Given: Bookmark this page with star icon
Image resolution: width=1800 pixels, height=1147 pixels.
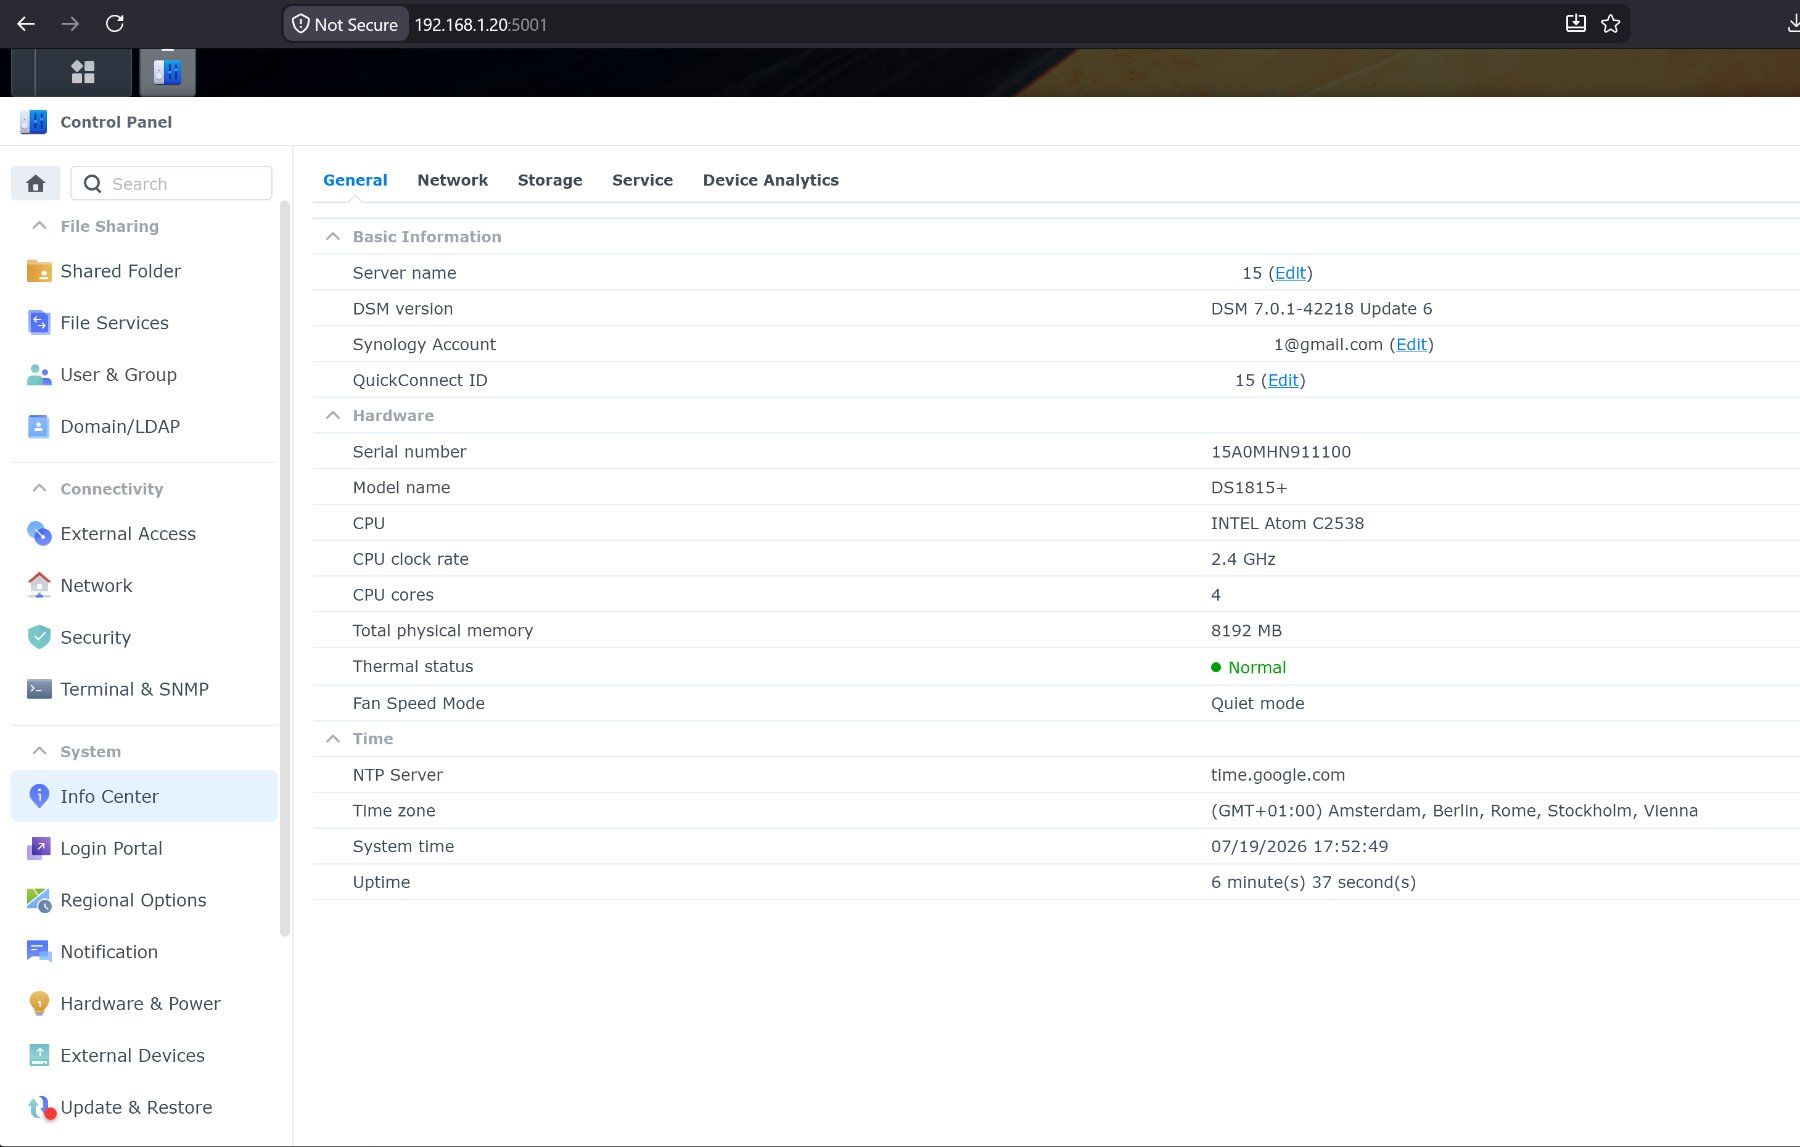Looking at the screenshot, I should 1610,24.
